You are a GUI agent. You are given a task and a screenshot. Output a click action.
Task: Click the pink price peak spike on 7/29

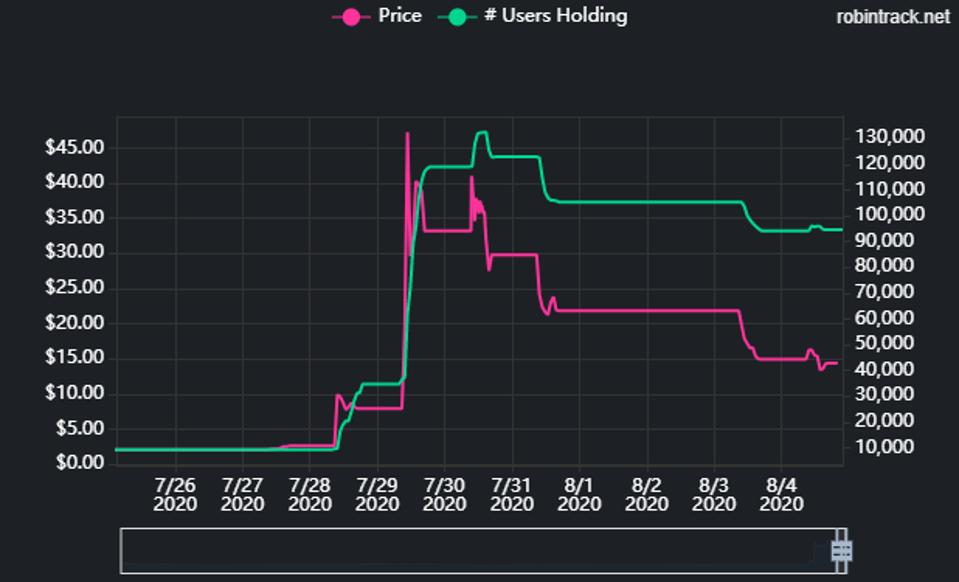[x=407, y=134]
